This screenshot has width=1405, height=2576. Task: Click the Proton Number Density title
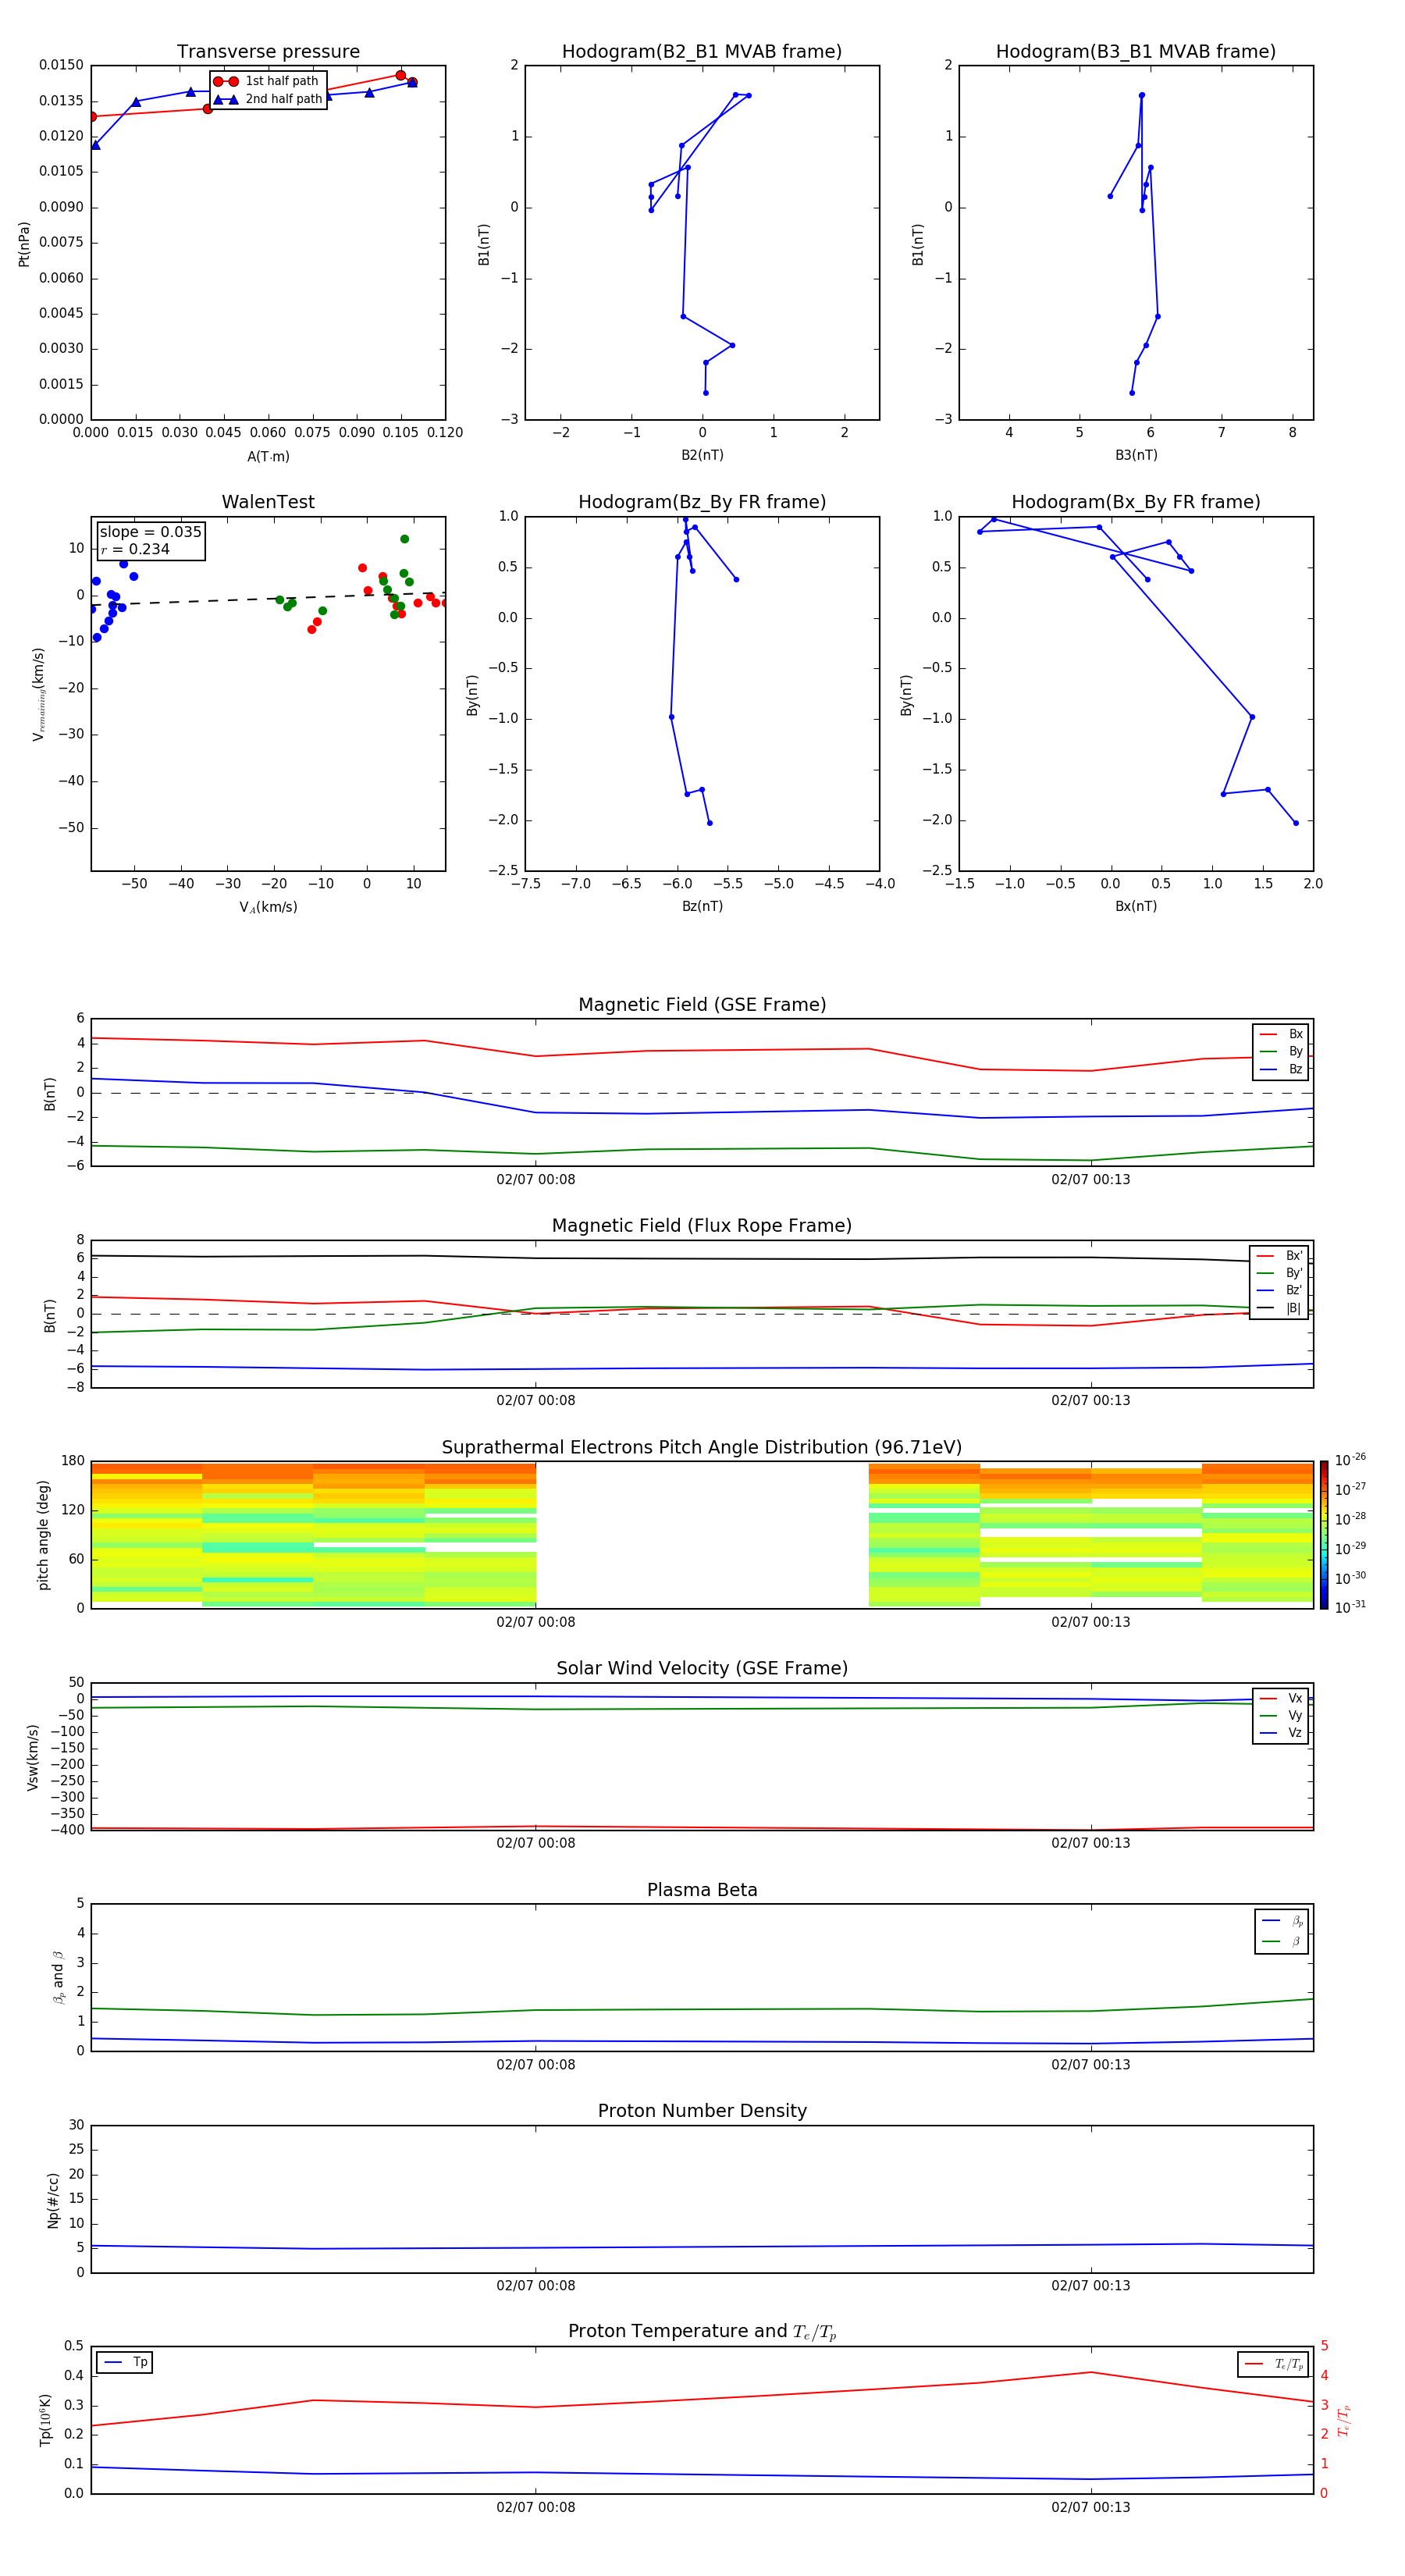click(x=702, y=2111)
